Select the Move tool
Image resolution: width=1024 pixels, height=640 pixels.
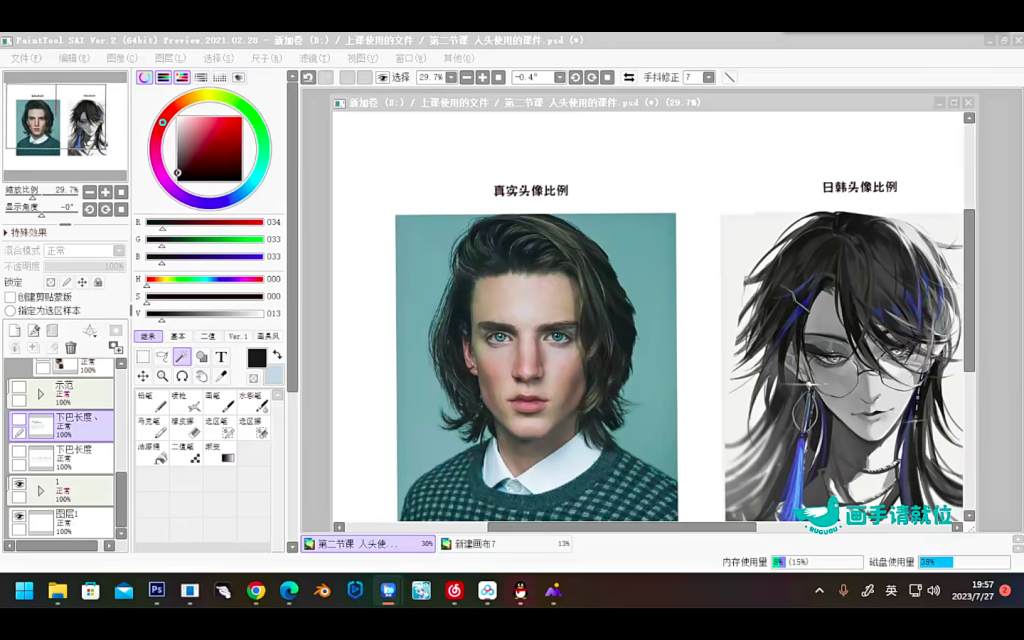coord(143,376)
